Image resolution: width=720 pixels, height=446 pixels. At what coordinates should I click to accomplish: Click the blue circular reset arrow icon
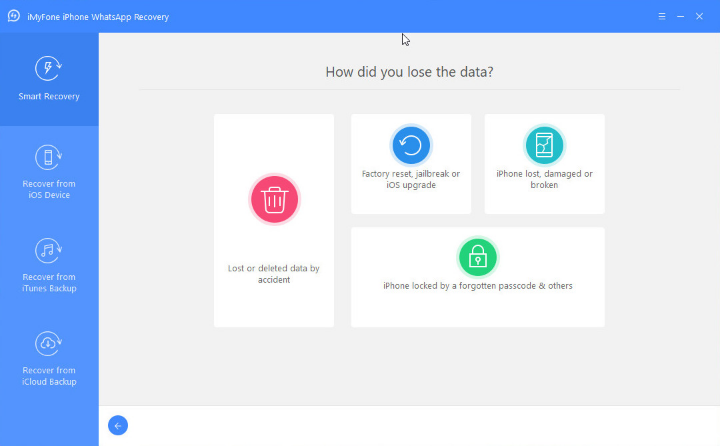411,145
